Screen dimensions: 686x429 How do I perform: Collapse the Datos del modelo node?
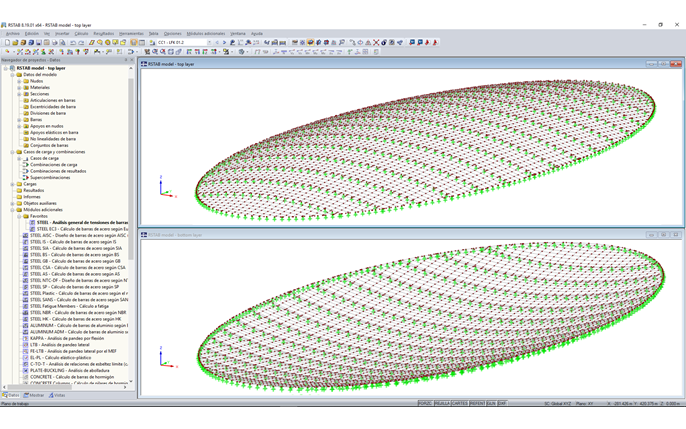coord(13,75)
